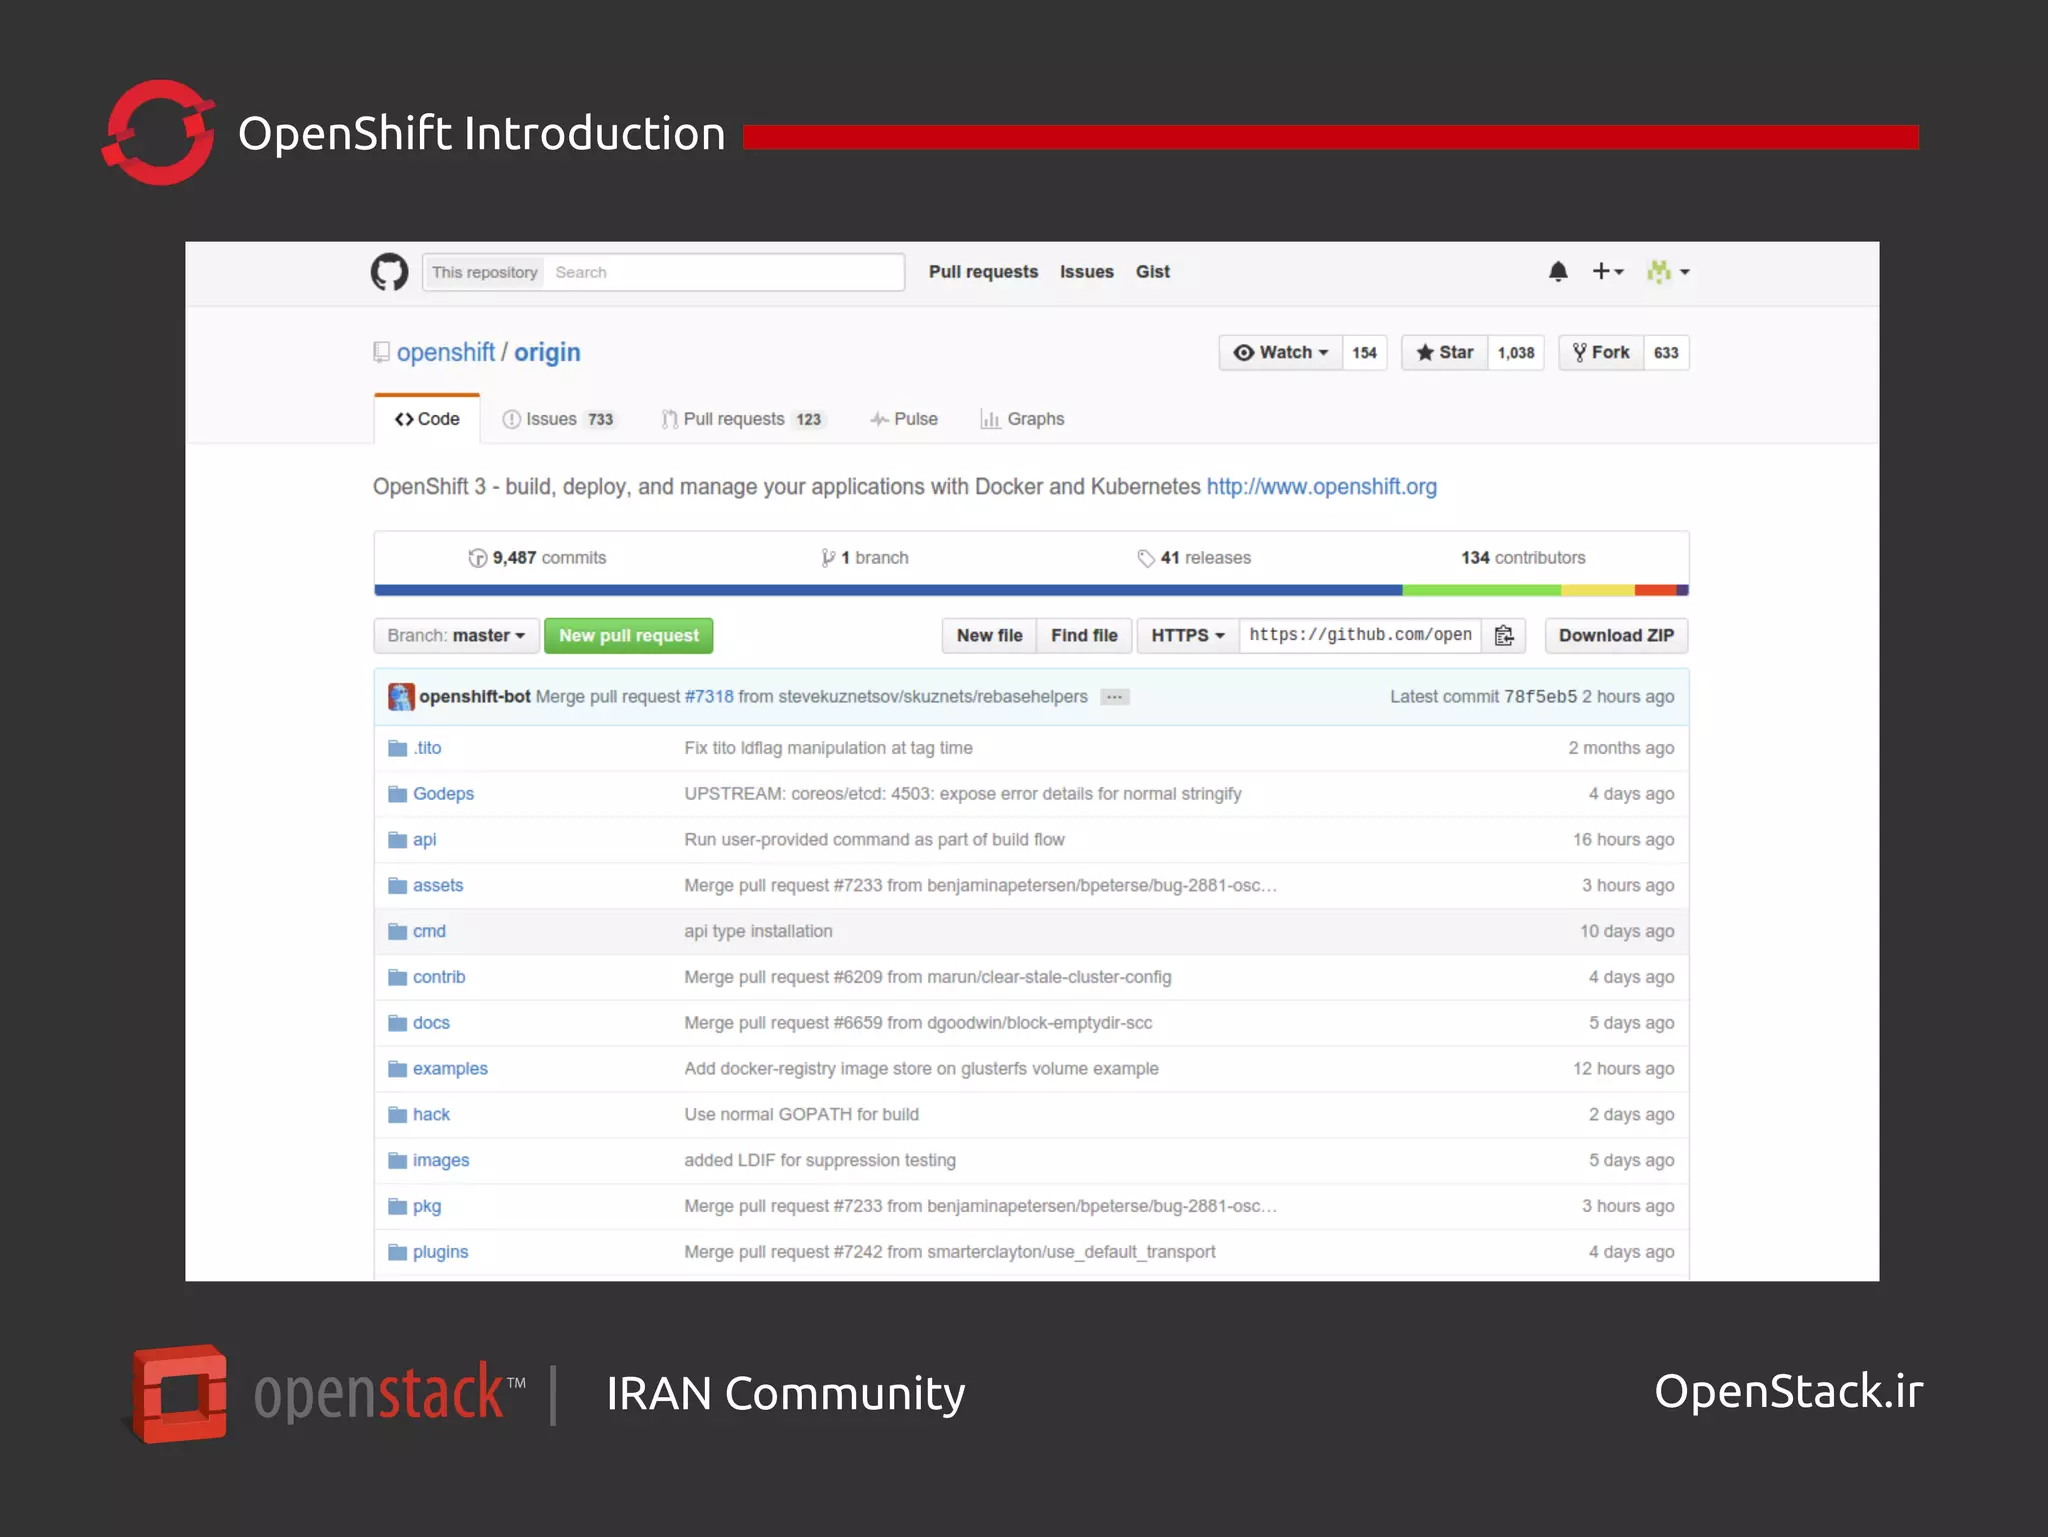This screenshot has height=1537, width=2048.
Task: Click the Watch dropdown button
Action: 1281,352
